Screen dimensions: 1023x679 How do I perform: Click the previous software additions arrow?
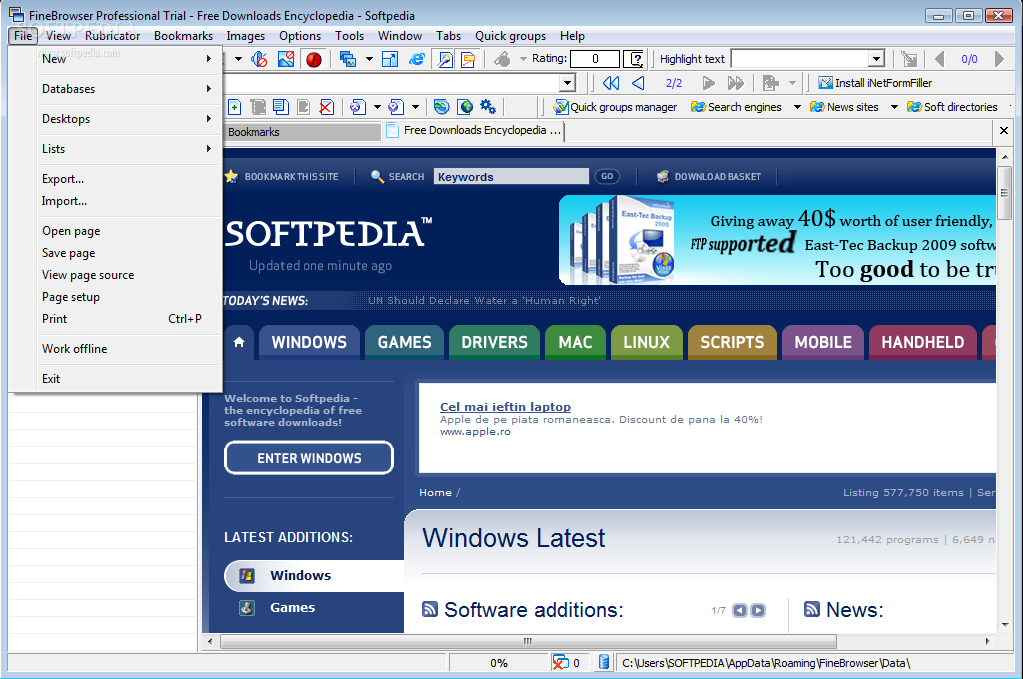[x=740, y=611]
